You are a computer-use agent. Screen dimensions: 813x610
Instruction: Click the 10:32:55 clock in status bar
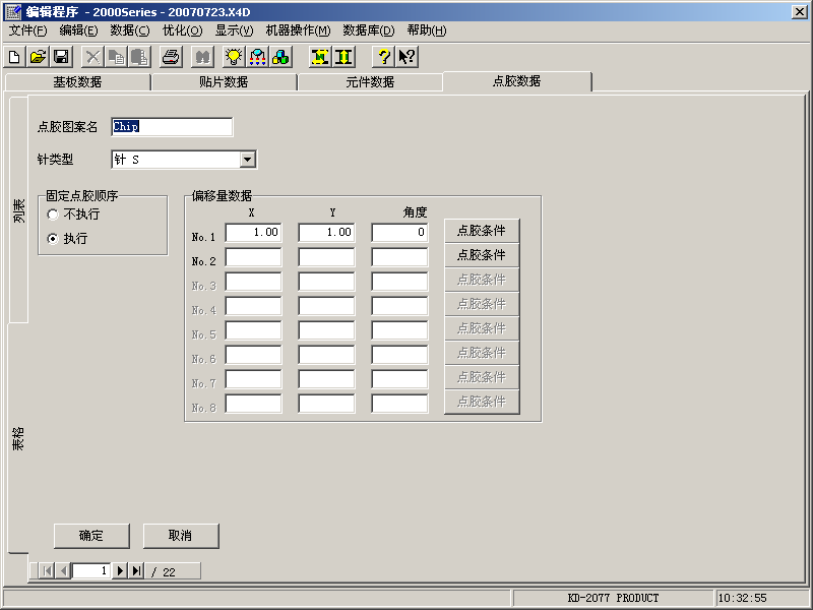click(742, 598)
